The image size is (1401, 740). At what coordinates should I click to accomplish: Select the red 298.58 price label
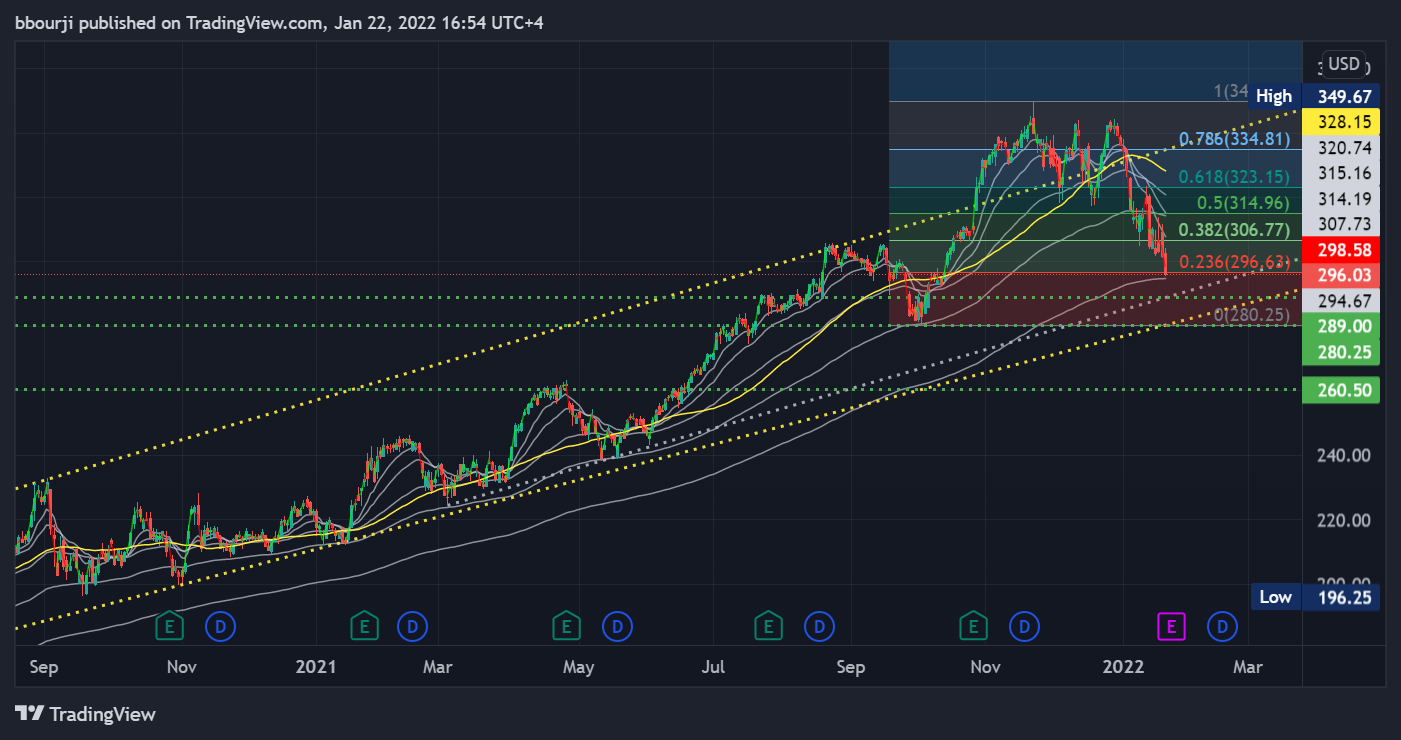pyautogui.click(x=1341, y=249)
